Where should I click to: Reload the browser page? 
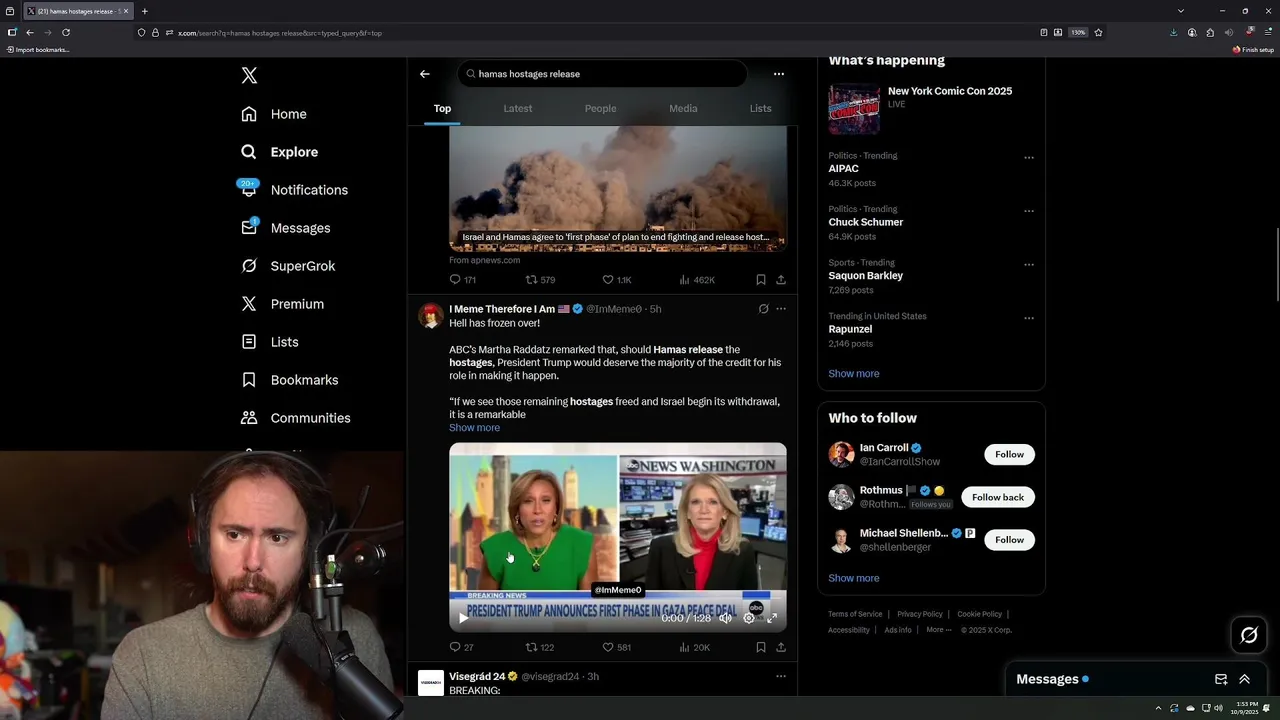[66, 32]
